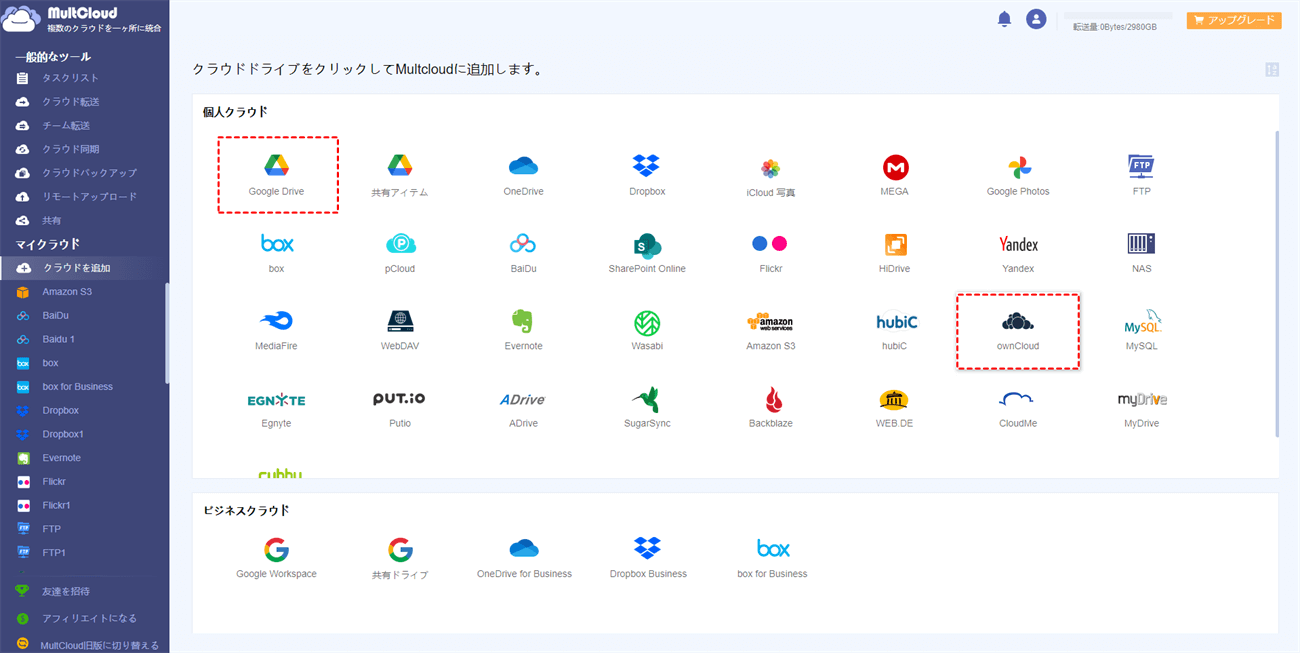Select the OneDrive cloud icon

523,175
